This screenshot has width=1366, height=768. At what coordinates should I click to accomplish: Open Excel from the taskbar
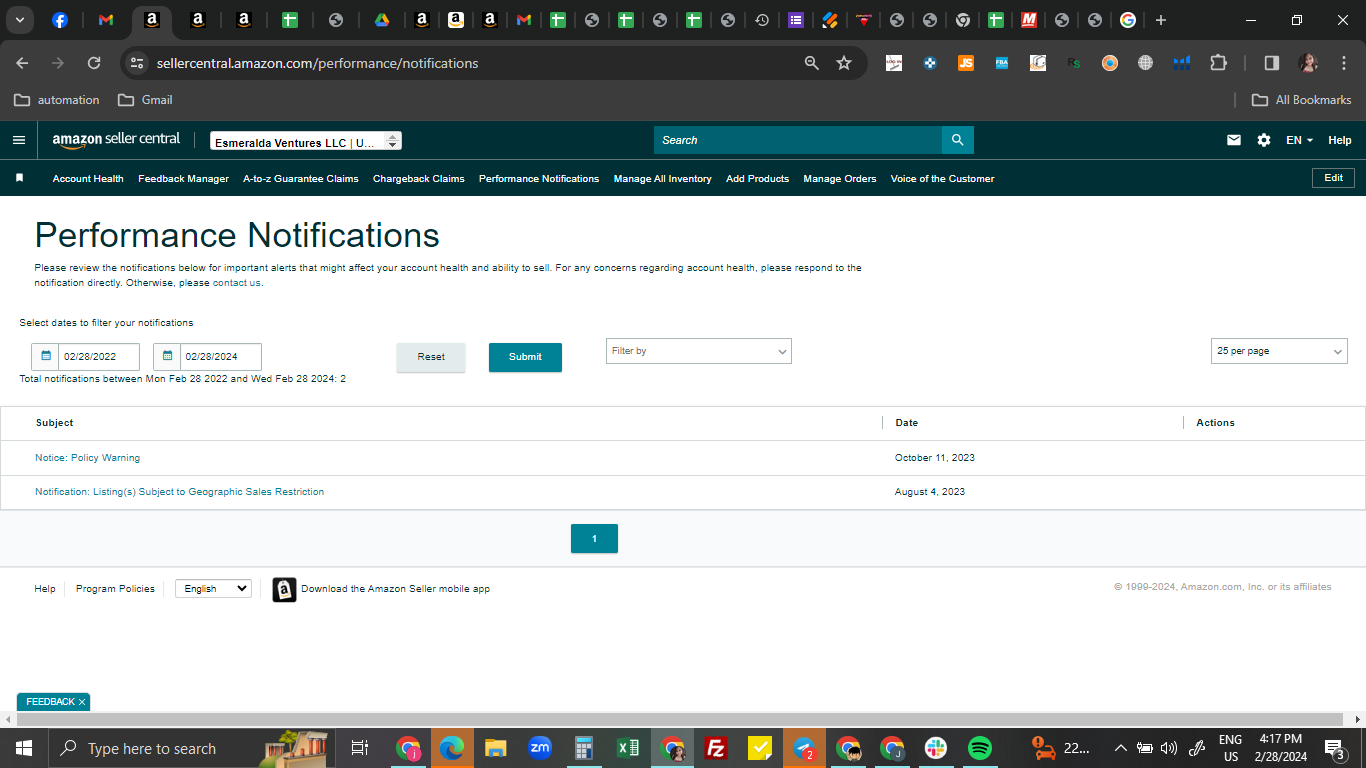tap(628, 748)
